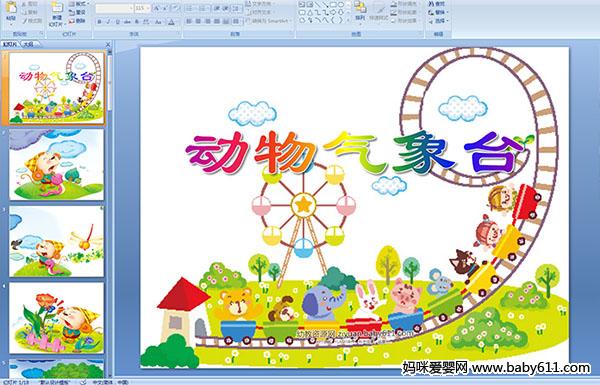This screenshot has height=385, width=600.
Task: Click the Delete slide icon
Action: pos(77,21)
